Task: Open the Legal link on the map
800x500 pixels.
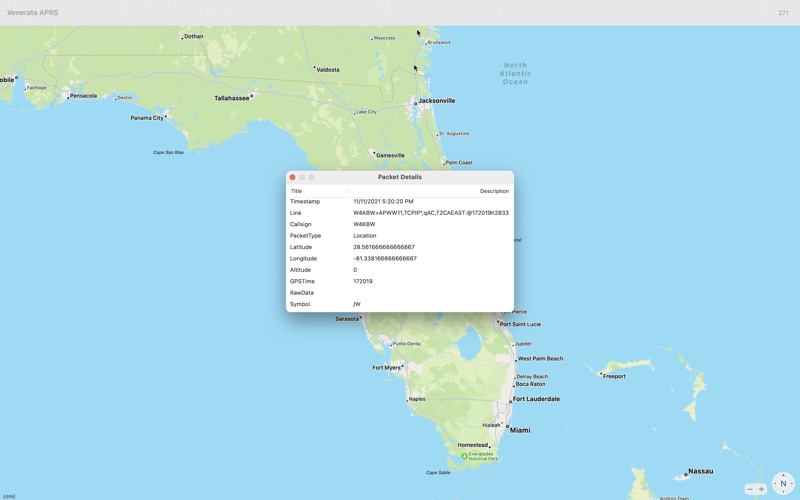Action: [9, 496]
